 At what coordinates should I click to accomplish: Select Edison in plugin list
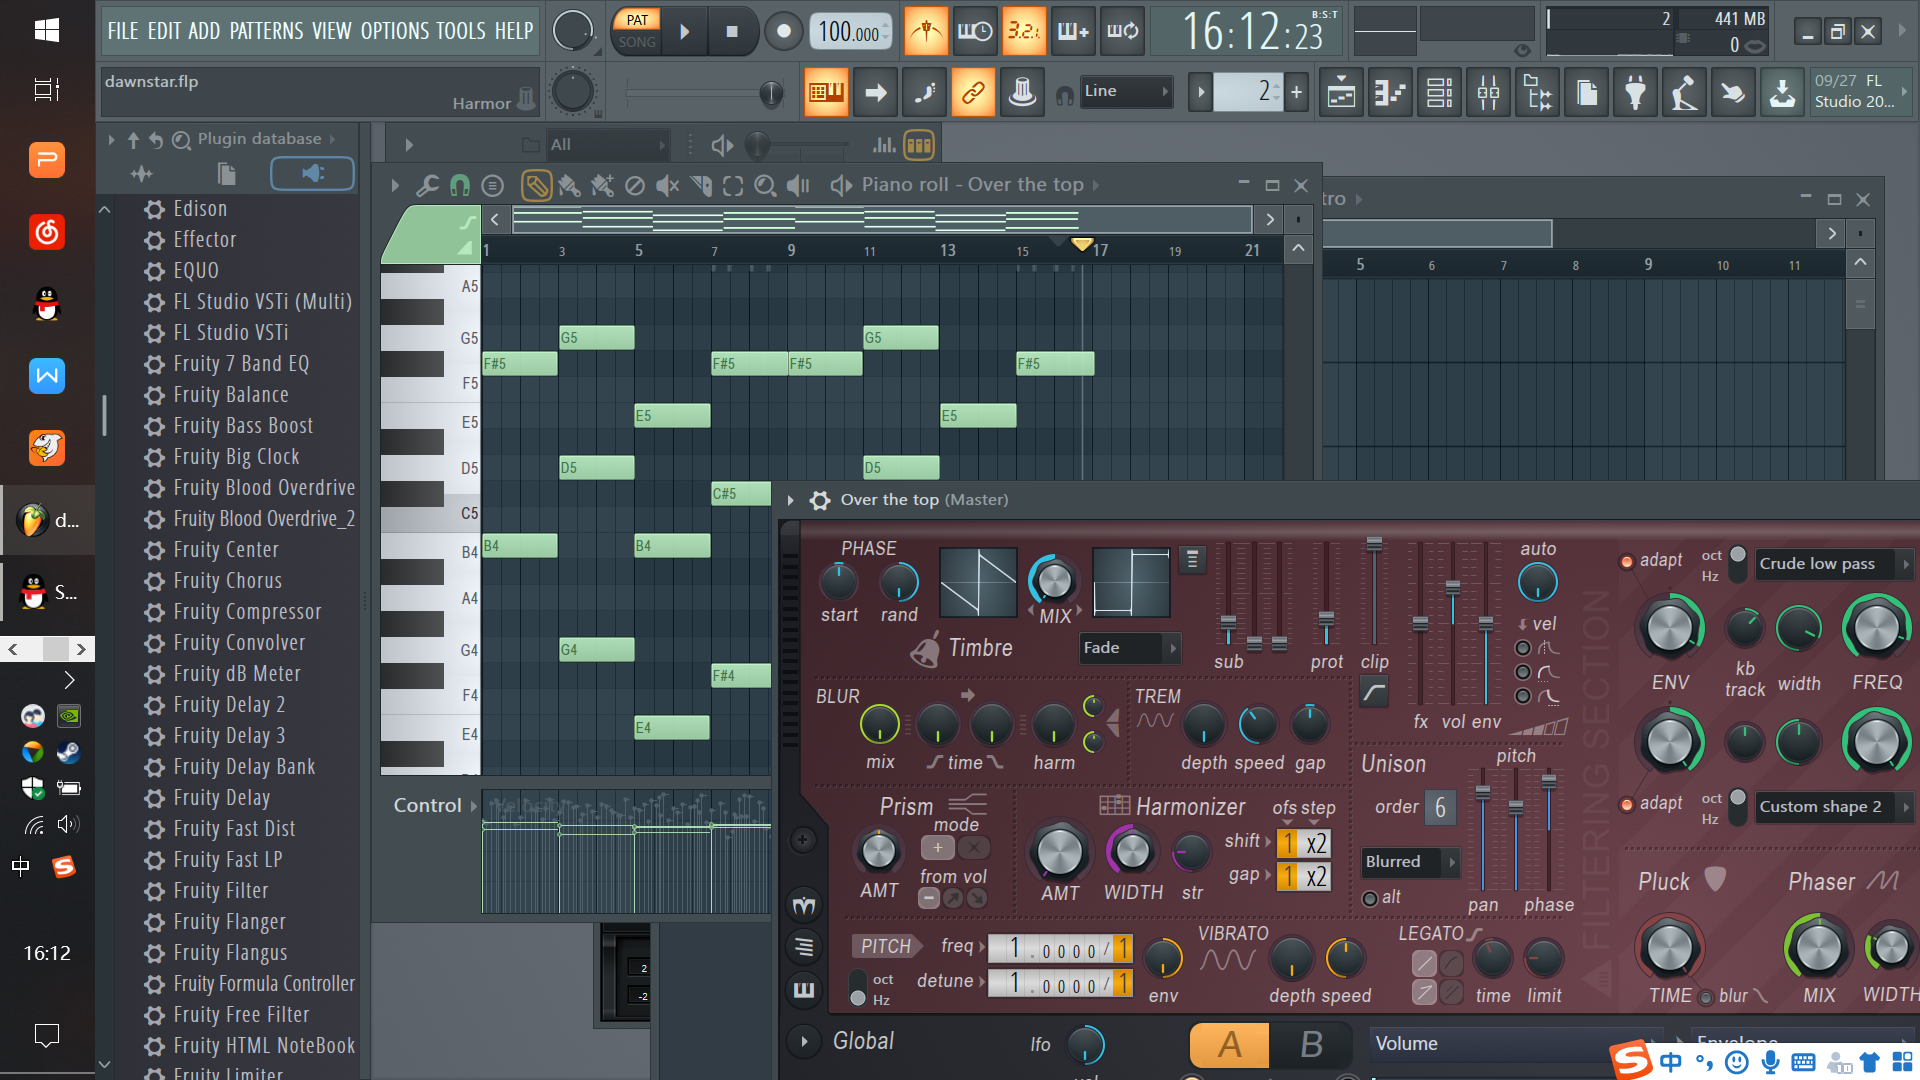pos(200,209)
